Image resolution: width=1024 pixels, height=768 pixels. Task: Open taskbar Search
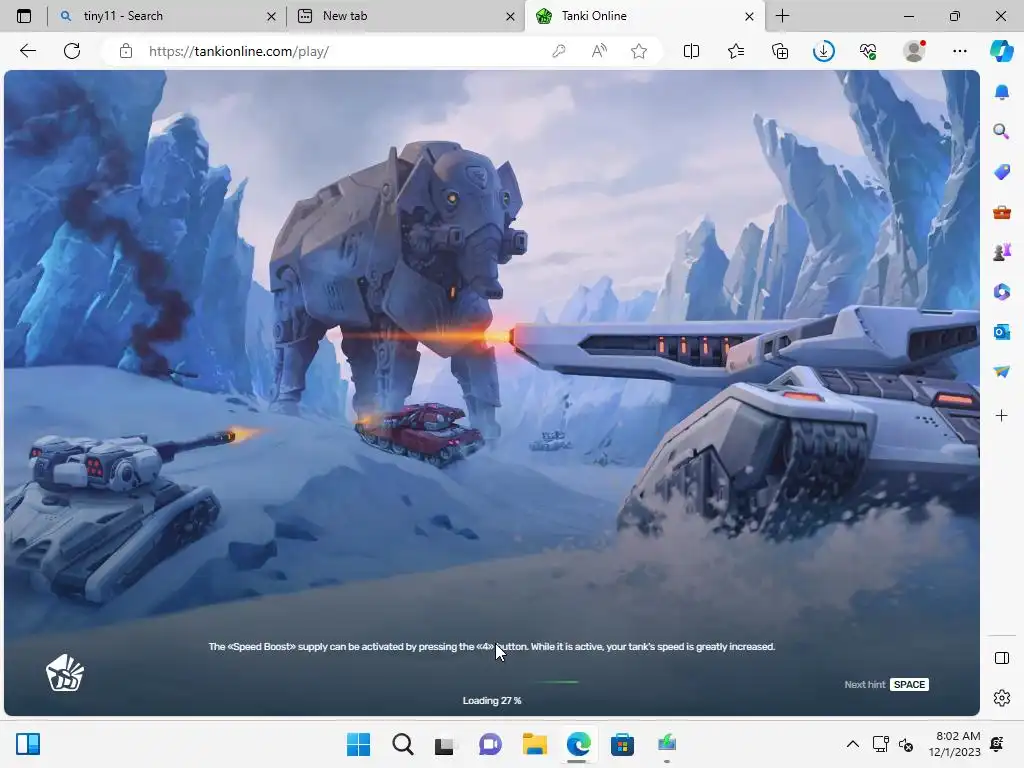(x=402, y=744)
